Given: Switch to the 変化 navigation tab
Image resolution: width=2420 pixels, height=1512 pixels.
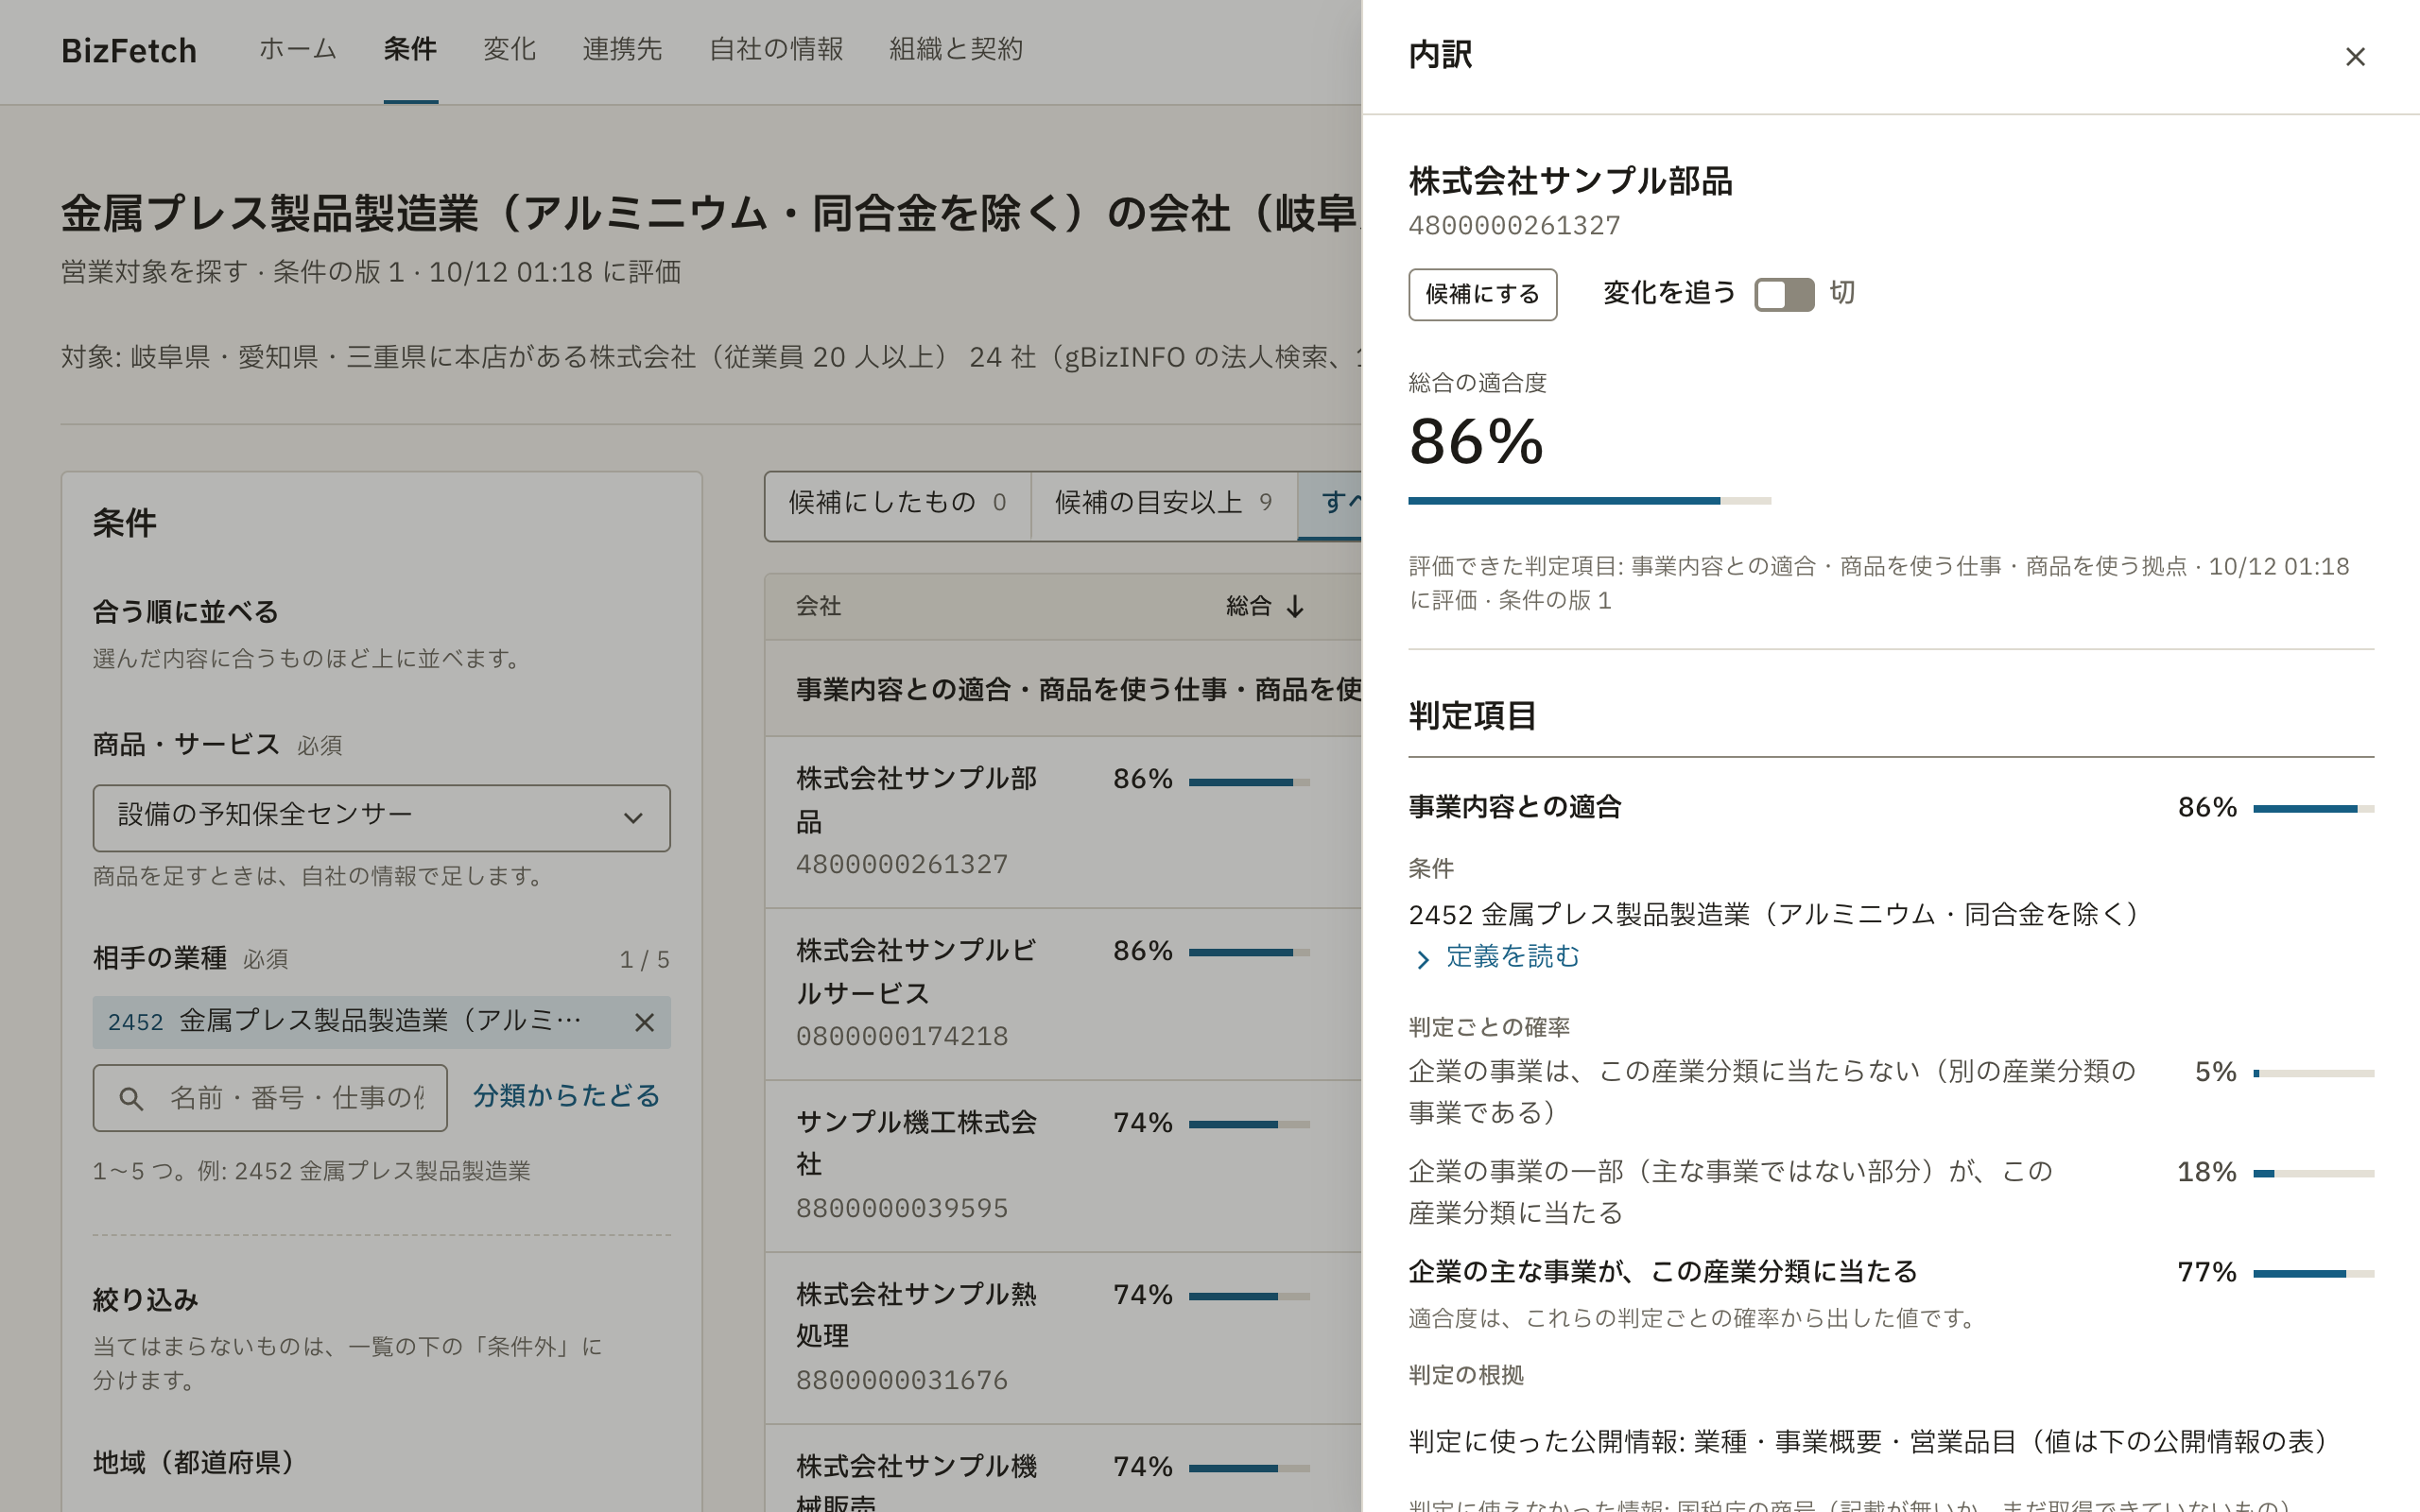Looking at the screenshot, I should [x=510, y=49].
